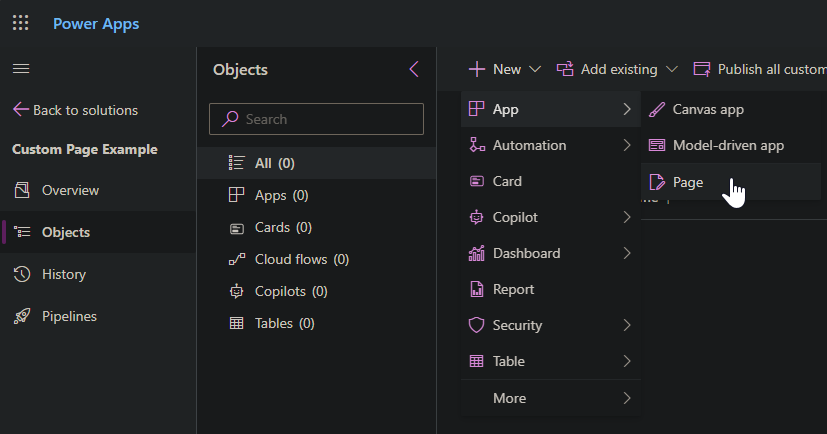The image size is (827, 434).
Task: Select Apps (0) in objects tree
Action: [316, 195]
